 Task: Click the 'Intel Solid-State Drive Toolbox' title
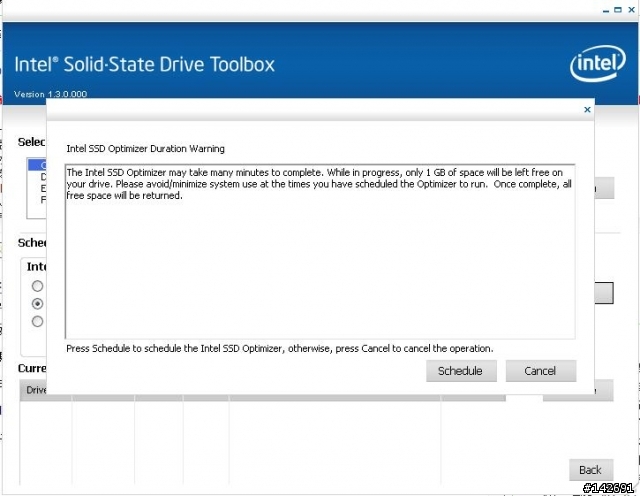coord(144,65)
